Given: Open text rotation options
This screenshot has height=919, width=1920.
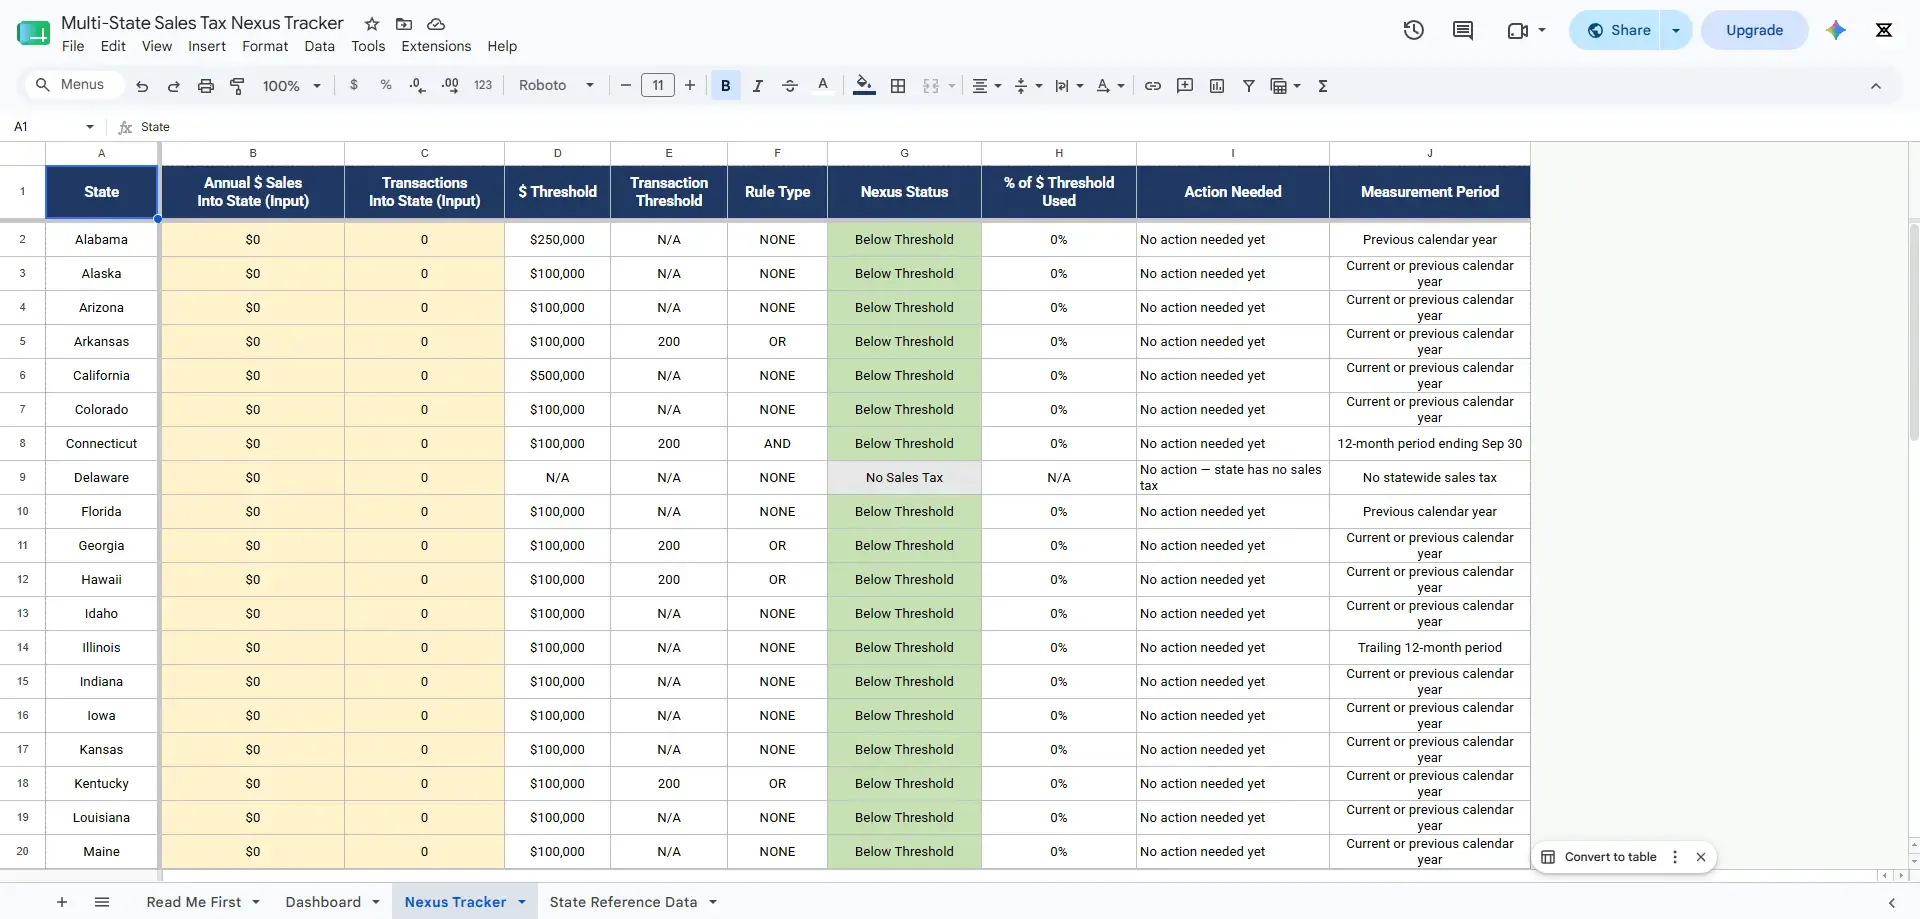Looking at the screenshot, I should coord(1110,86).
